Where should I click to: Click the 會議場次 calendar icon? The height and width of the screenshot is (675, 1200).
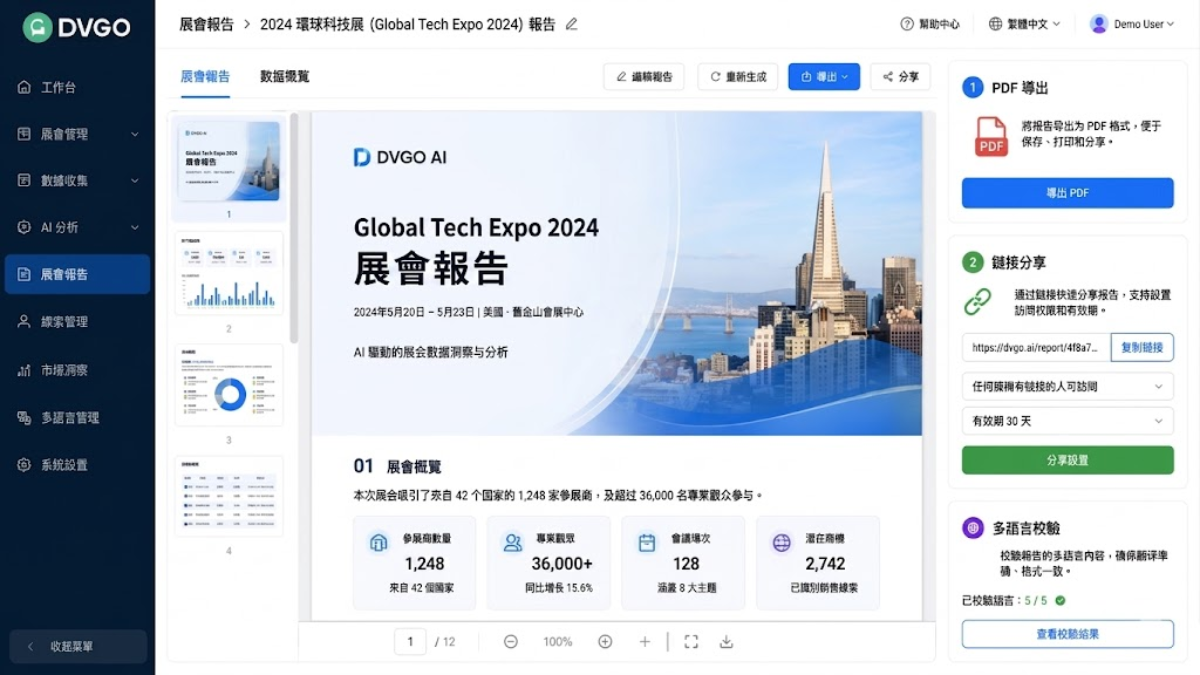[647, 543]
